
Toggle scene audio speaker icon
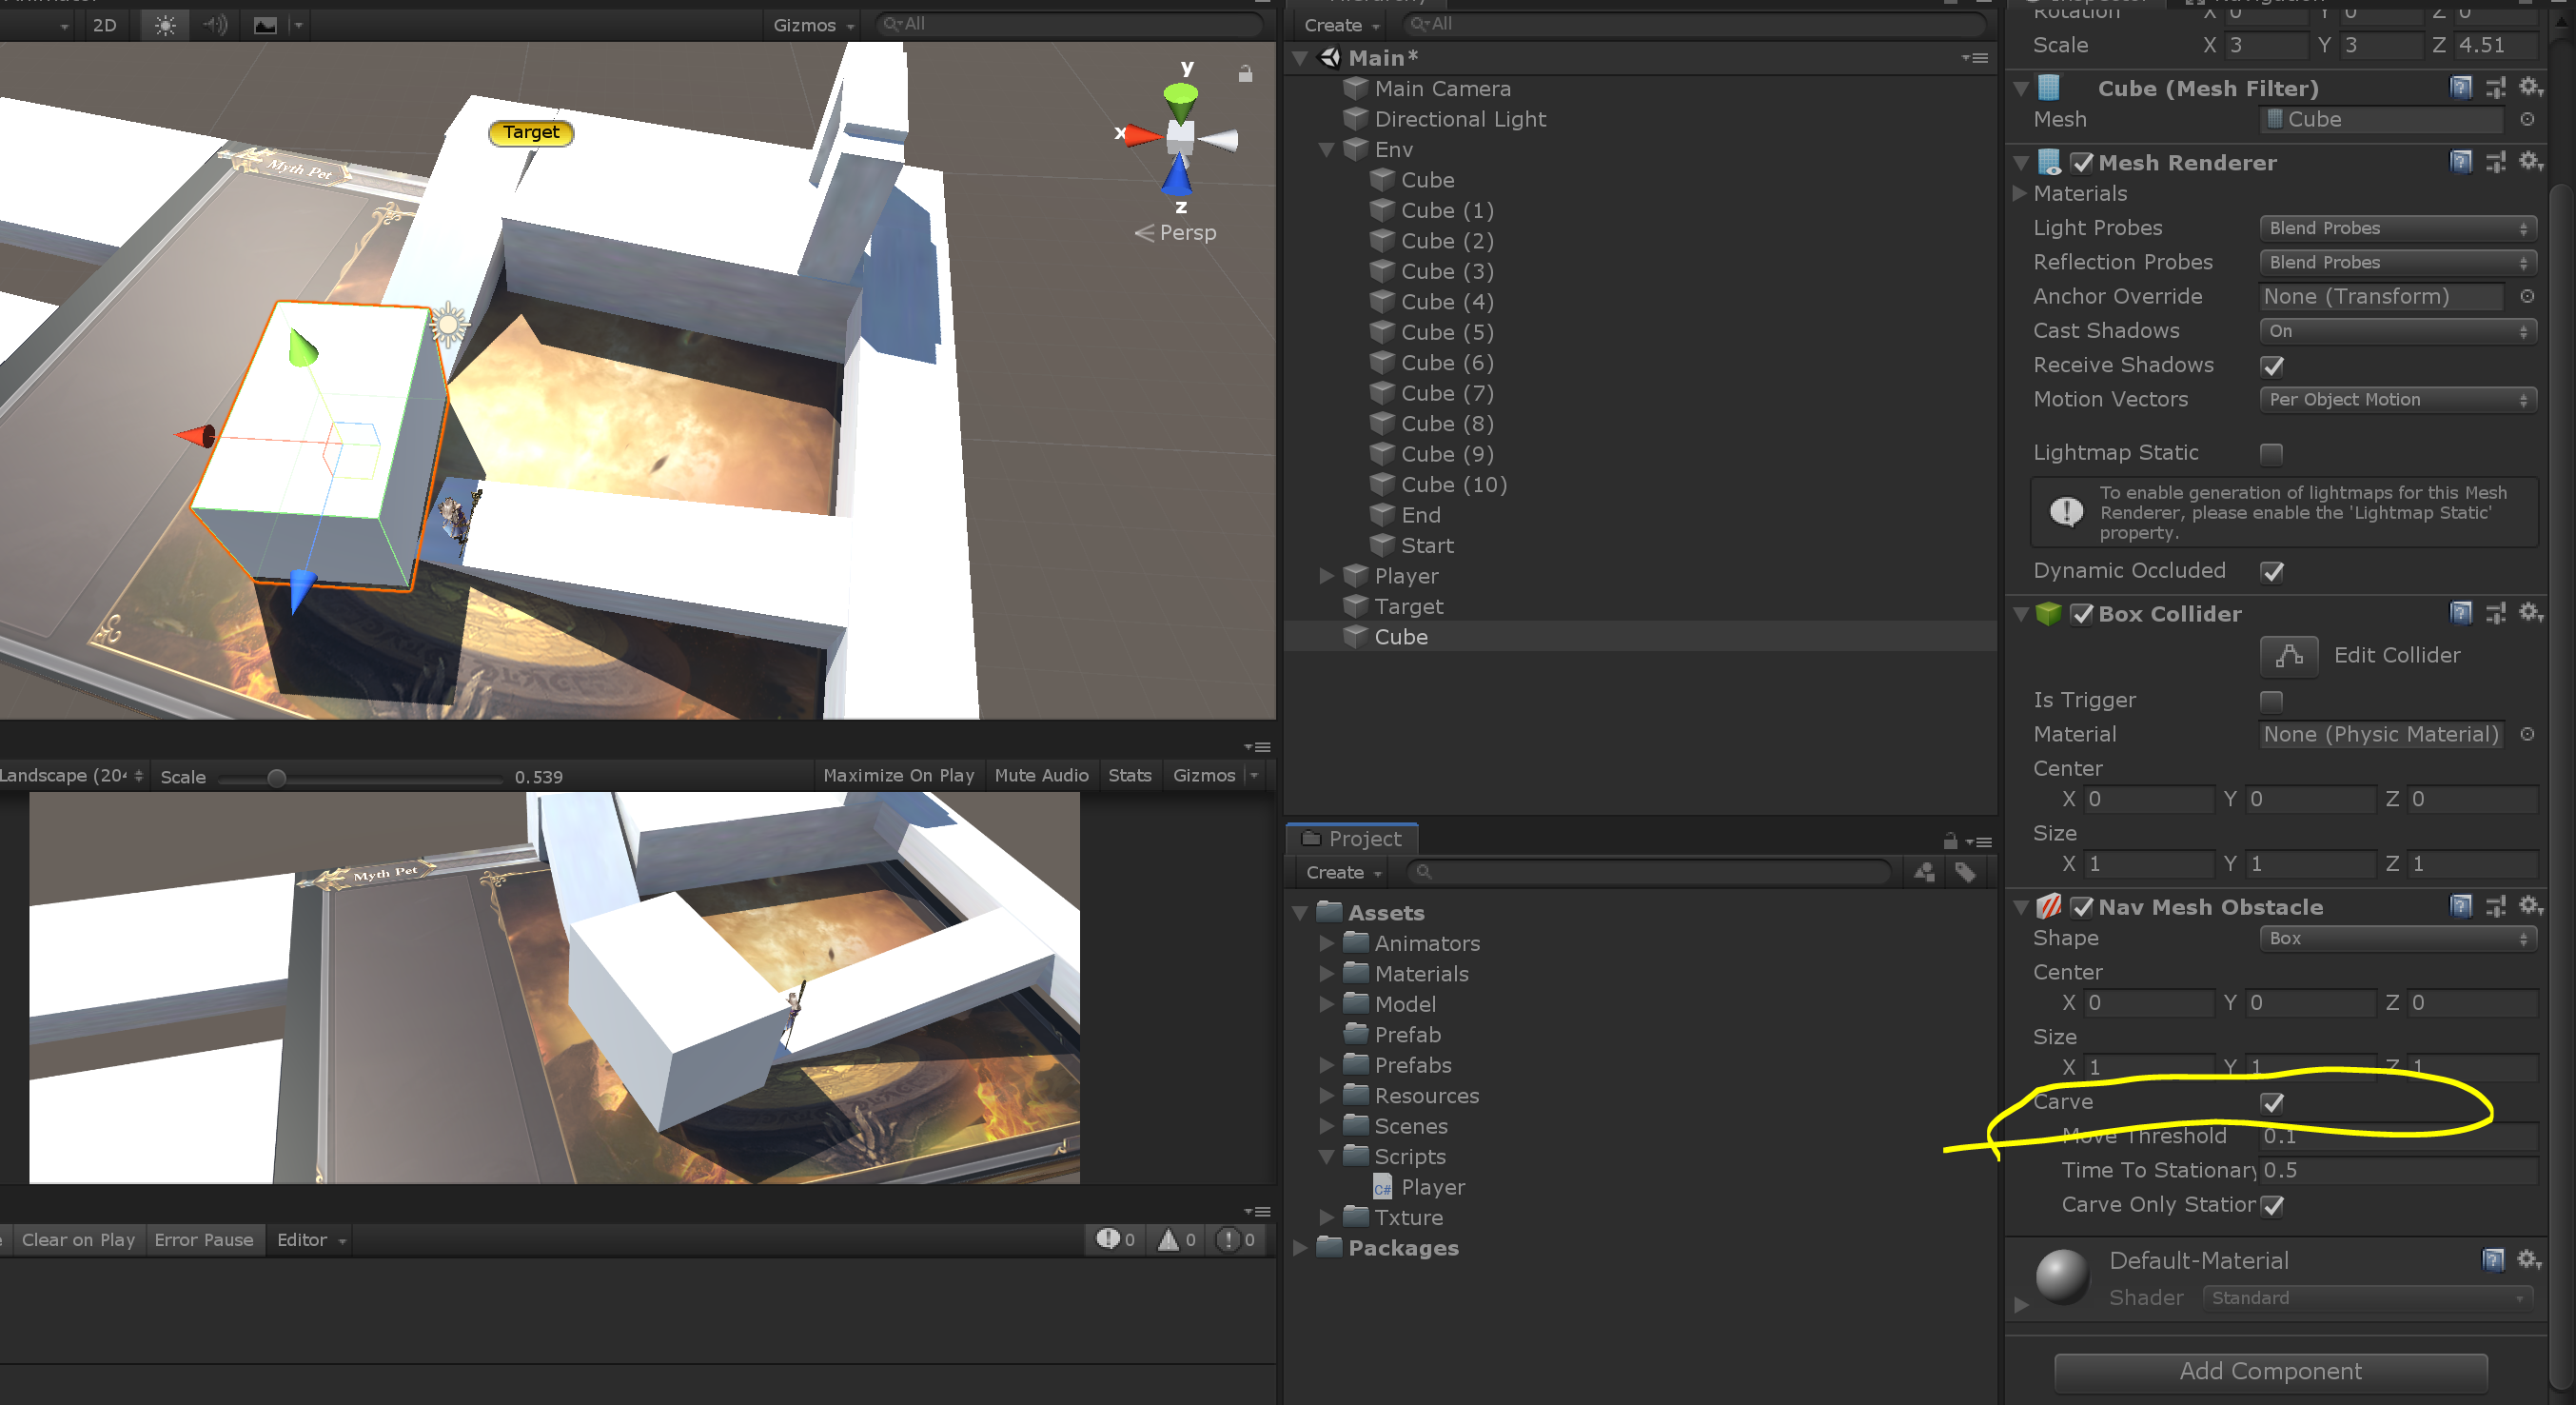click(215, 25)
